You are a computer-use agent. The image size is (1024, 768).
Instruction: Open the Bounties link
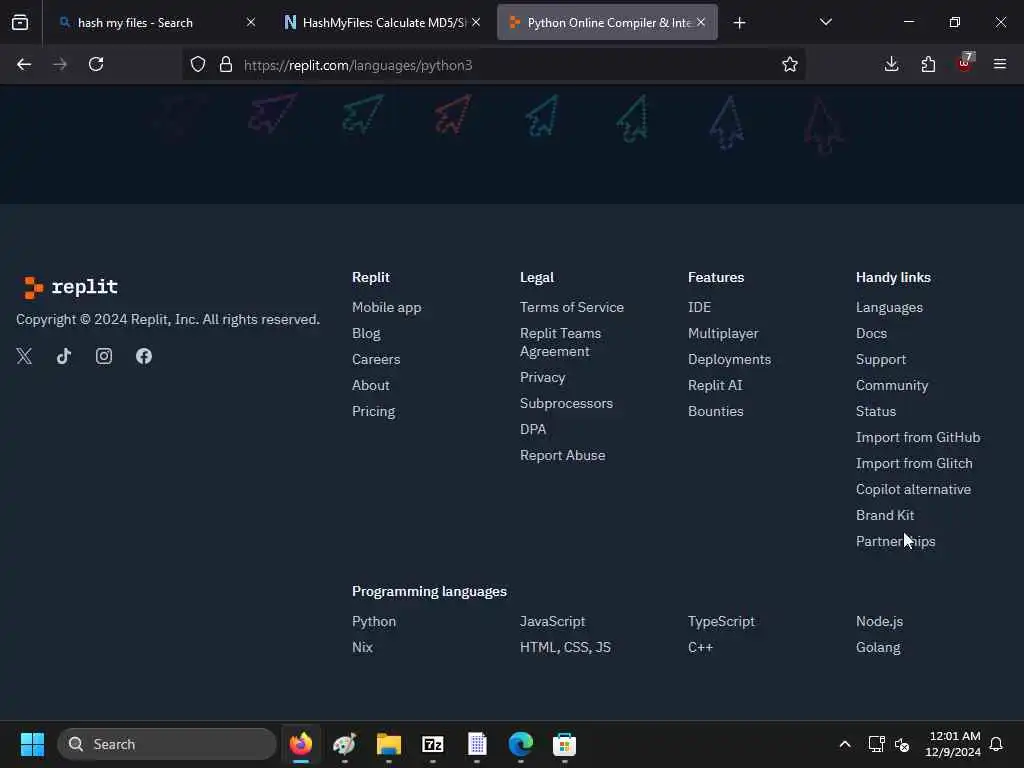(x=716, y=411)
